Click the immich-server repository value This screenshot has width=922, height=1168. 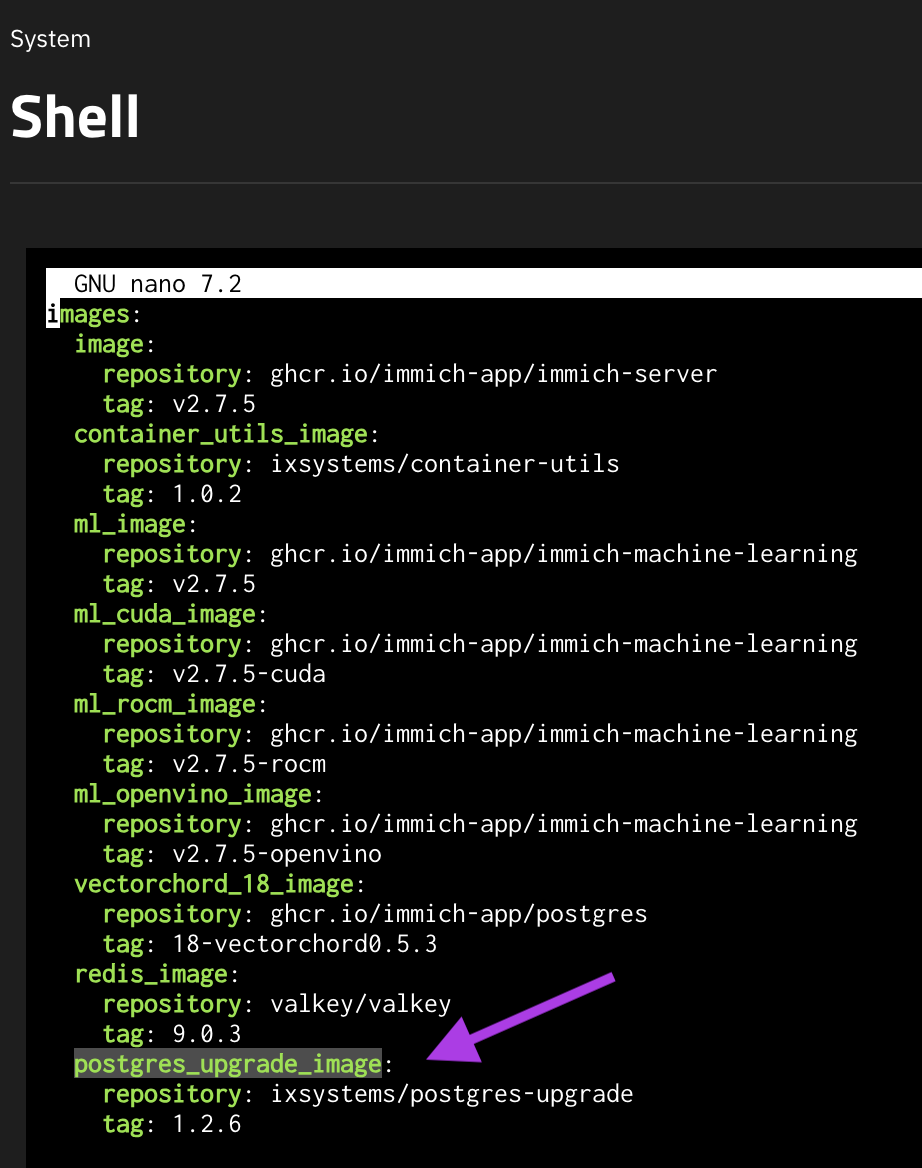[493, 374]
